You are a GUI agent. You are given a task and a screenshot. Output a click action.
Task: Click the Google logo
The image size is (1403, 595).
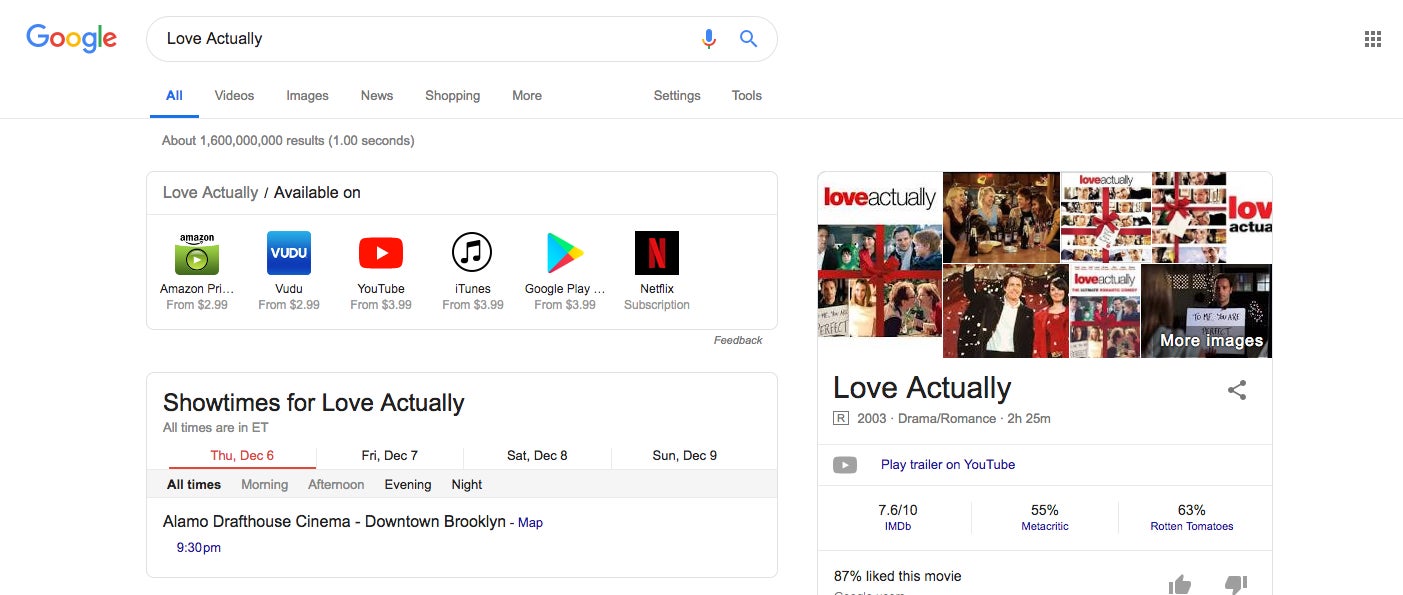tap(71, 39)
